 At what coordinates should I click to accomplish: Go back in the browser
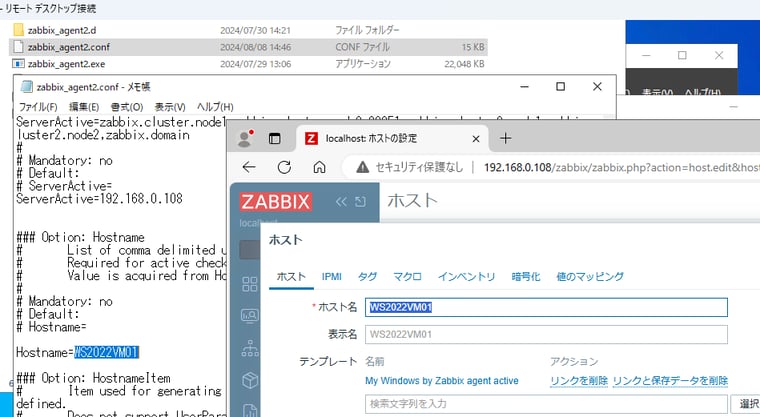tap(249, 167)
